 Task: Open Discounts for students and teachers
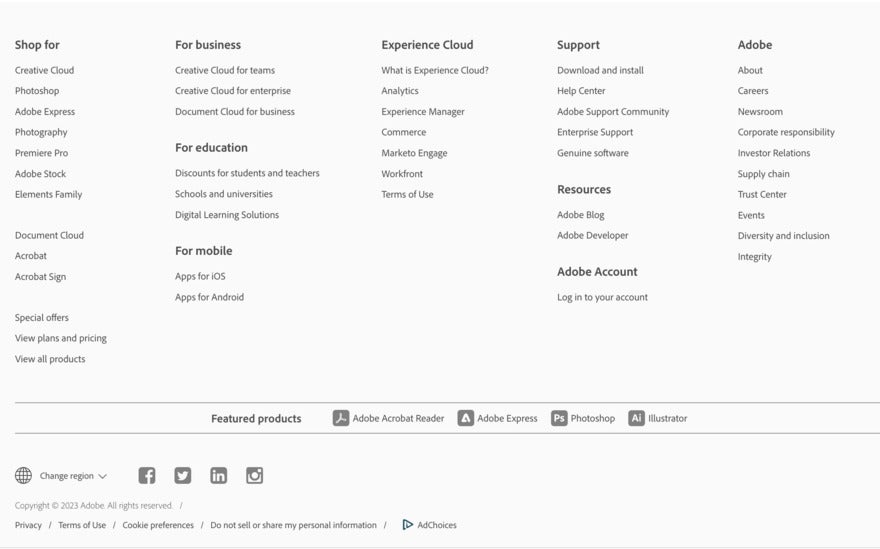click(247, 173)
